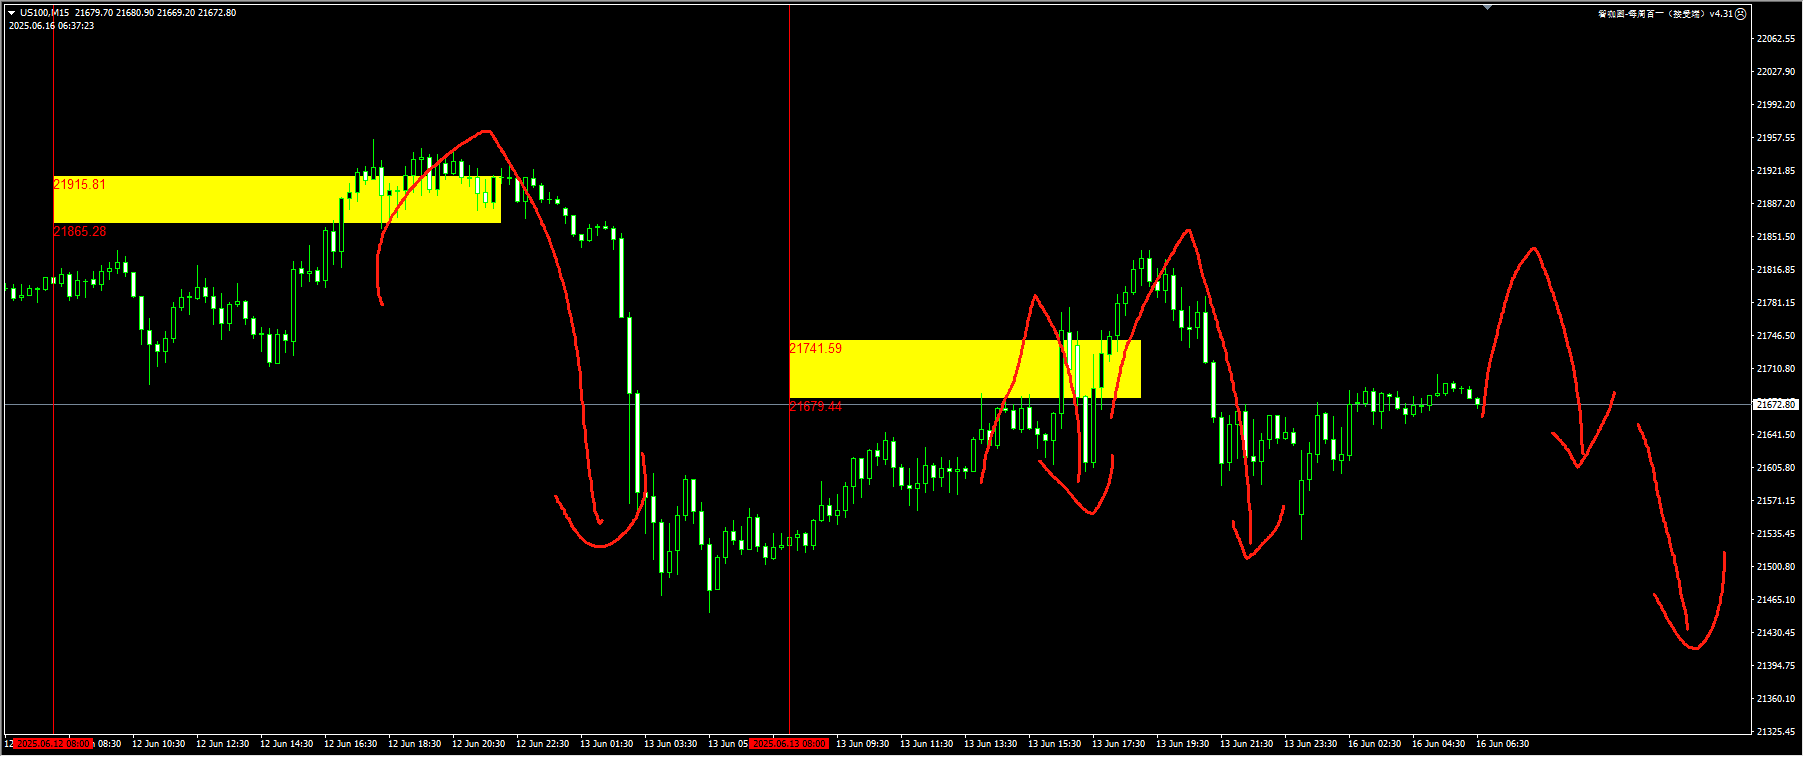This screenshot has height=757, width=1804.
Task: Click the 16 Jun 06:30 time label
Action: click(1502, 744)
